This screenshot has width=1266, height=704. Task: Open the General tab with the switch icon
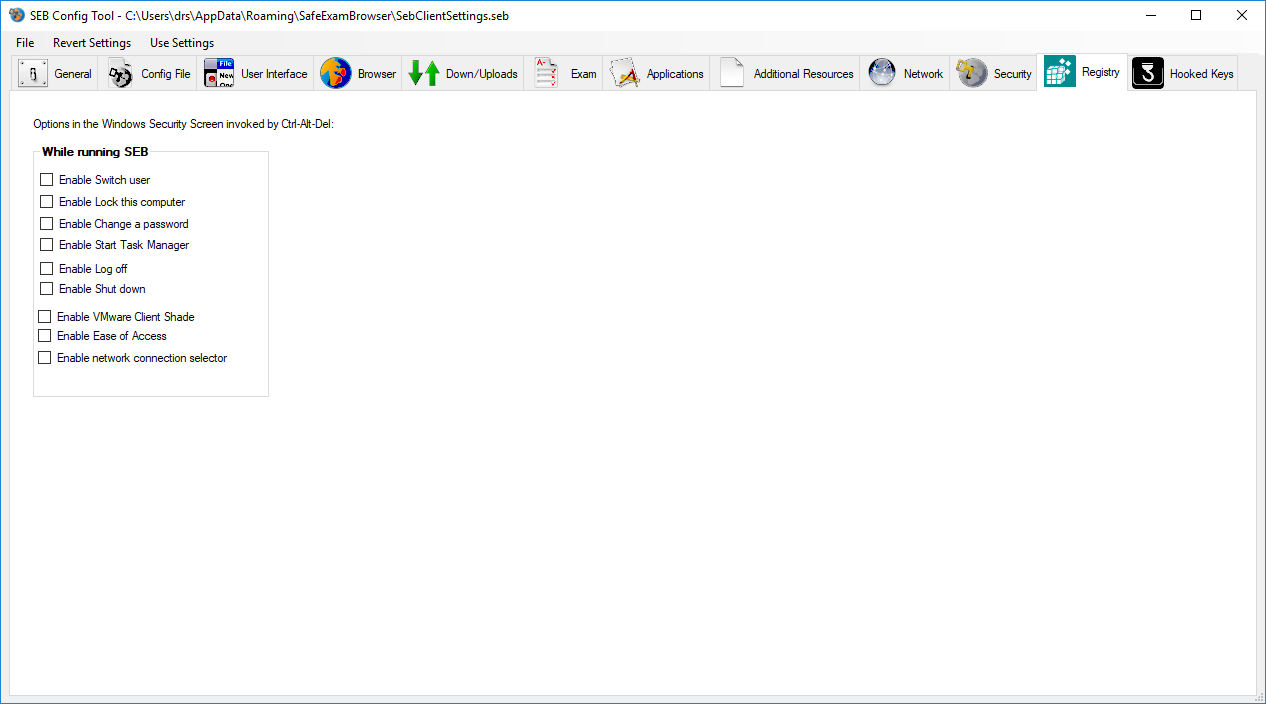pyautogui.click(x=33, y=74)
